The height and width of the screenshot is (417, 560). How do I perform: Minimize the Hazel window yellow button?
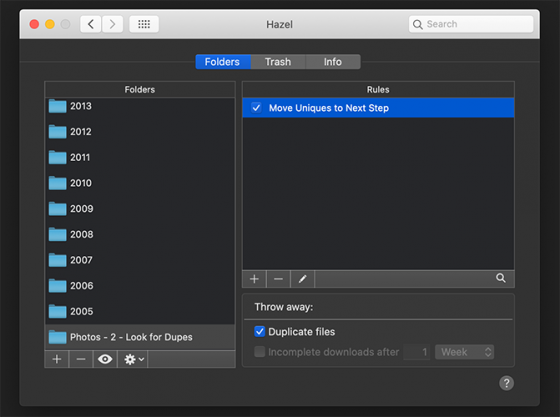[x=50, y=24]
